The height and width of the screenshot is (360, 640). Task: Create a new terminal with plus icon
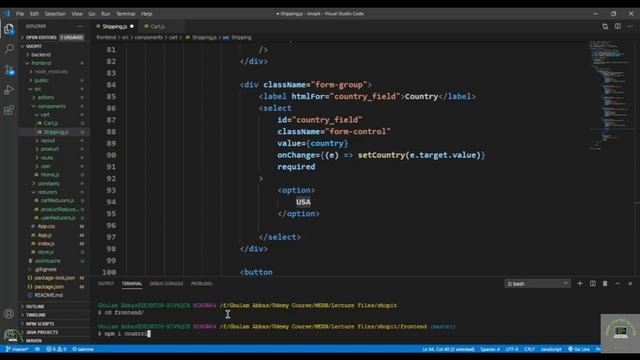(580, 283)
